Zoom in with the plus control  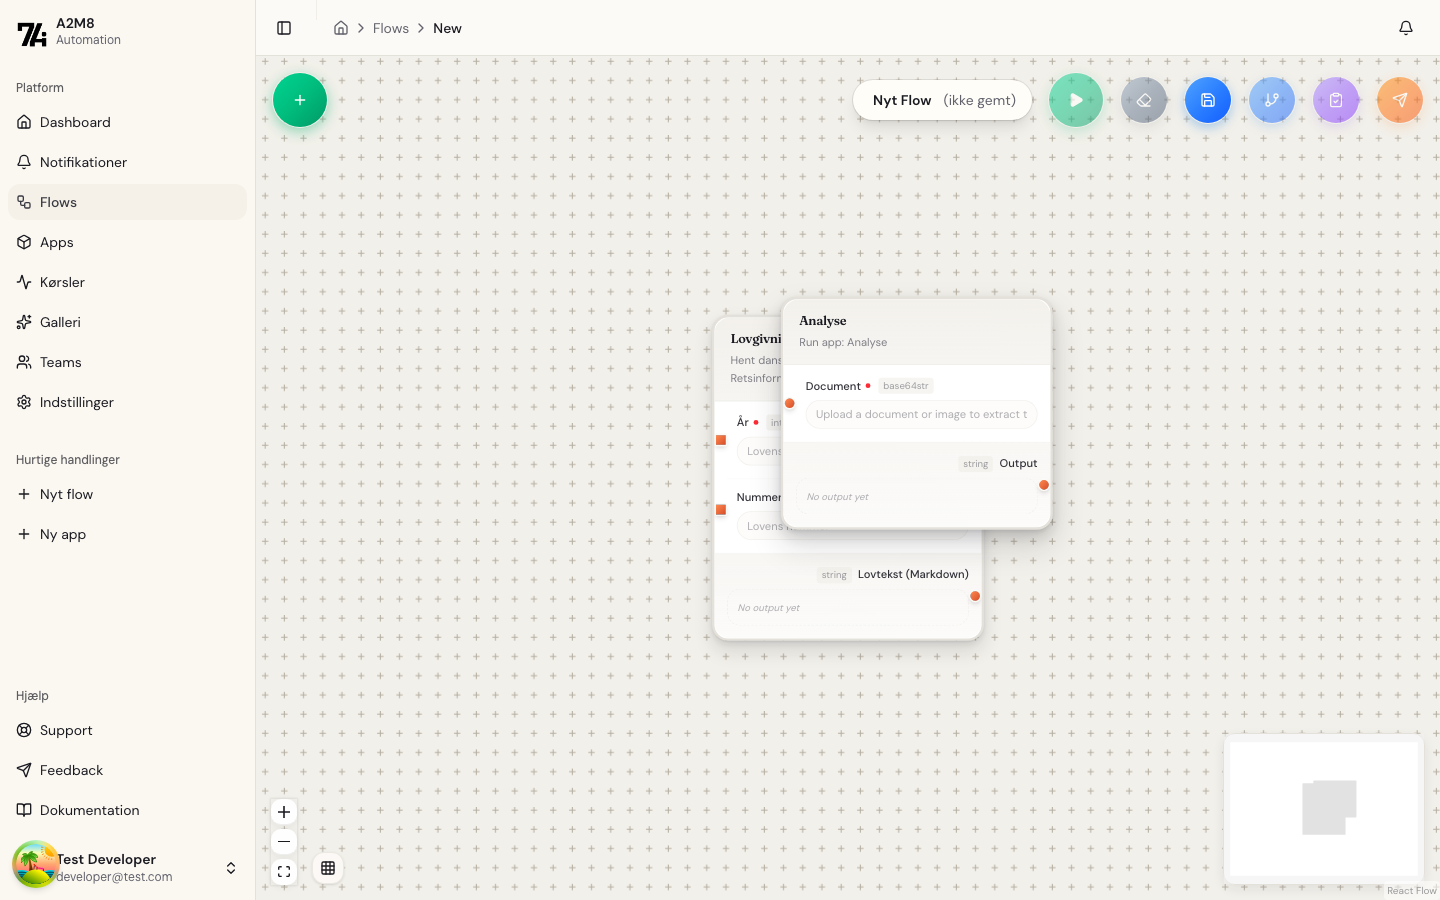click(283, 812)
